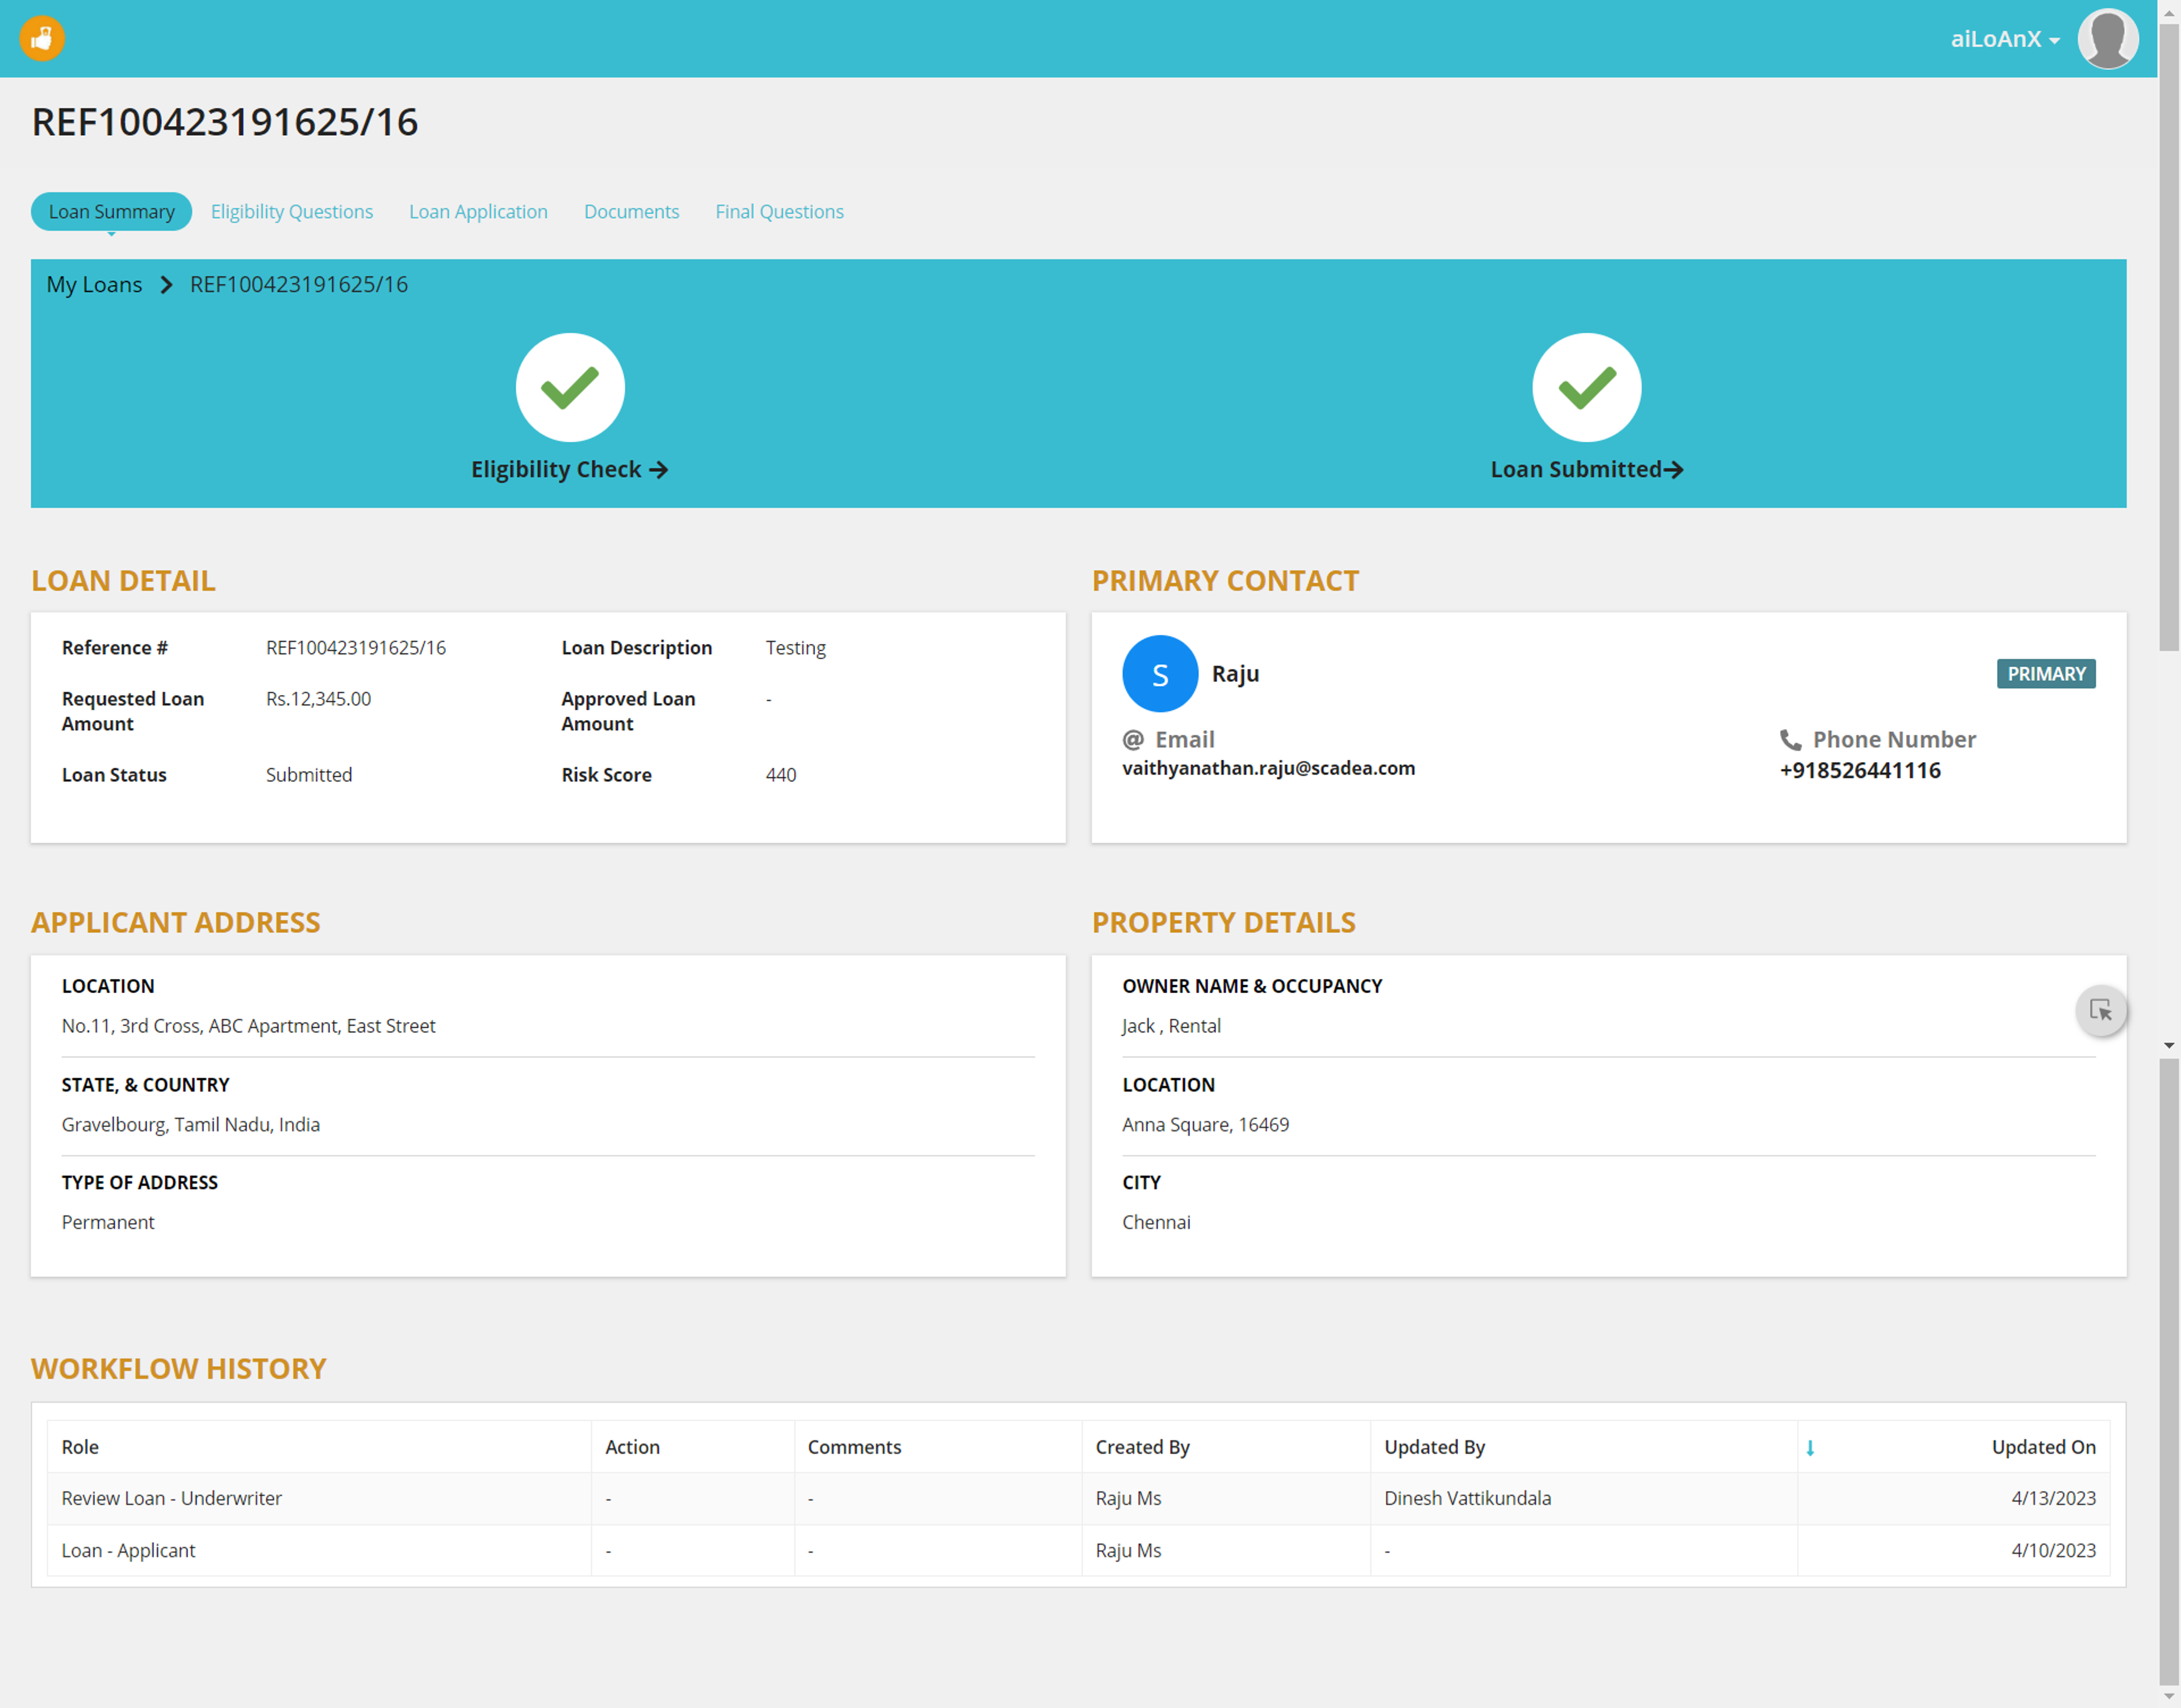The image size is (2181, 1708).
Task: Select the Loan Summary tab
Action: [x=111, y=212]
